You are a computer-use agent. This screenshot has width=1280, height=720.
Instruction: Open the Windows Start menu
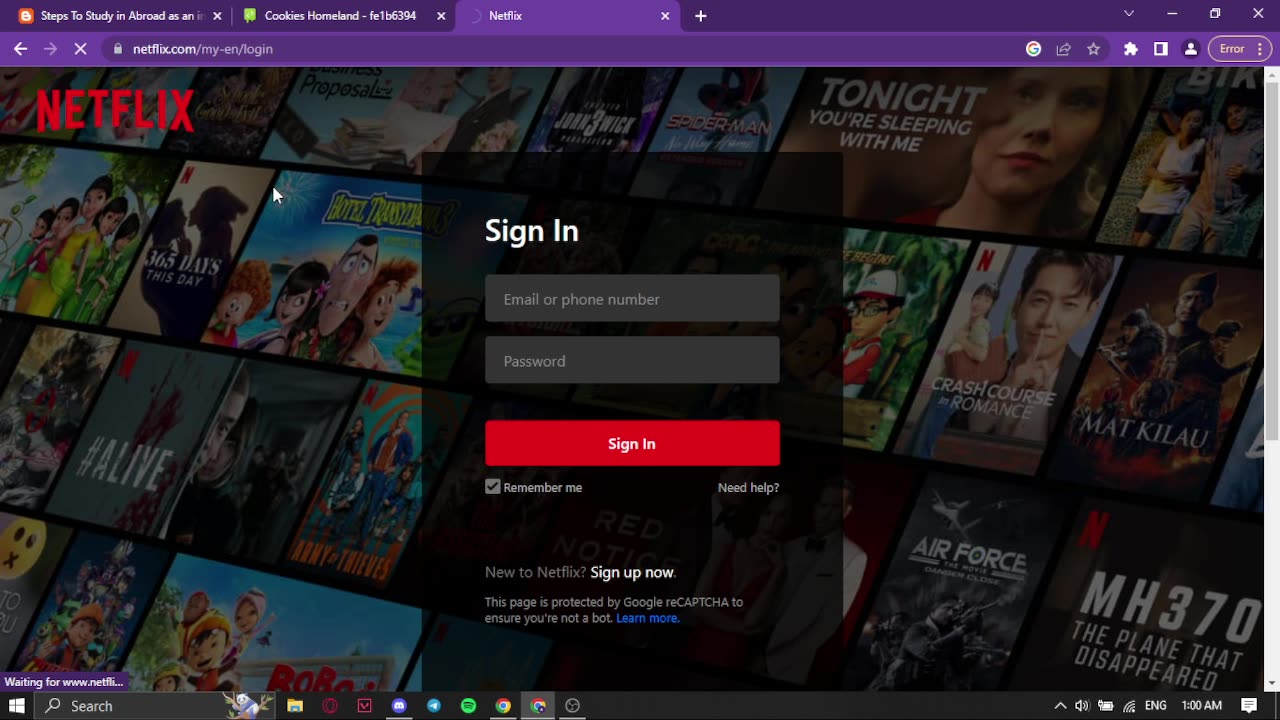(16, 706)
